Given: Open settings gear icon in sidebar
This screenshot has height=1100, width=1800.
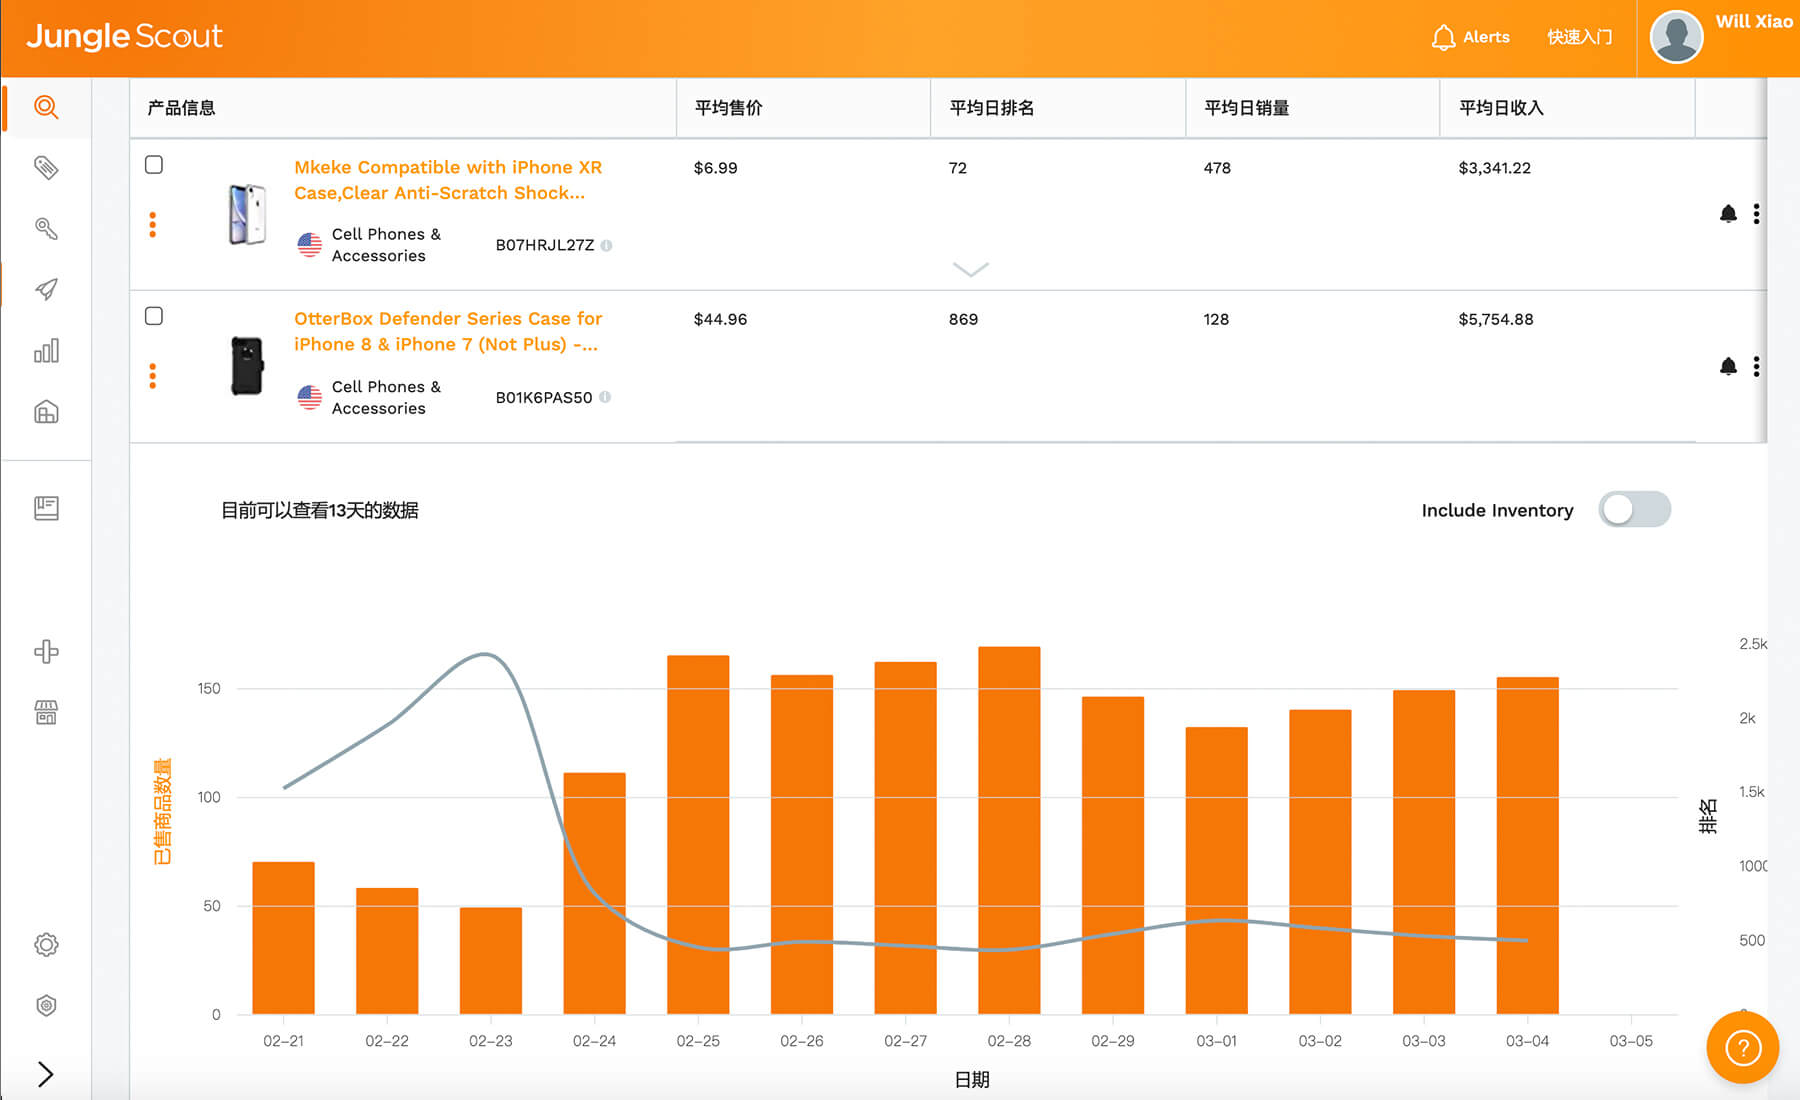Looking at the screenshot, I should pyautogui.click(x=46, y=944).
